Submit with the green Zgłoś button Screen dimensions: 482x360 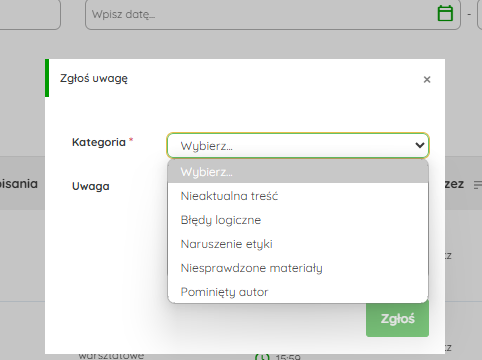coord(397,319)
